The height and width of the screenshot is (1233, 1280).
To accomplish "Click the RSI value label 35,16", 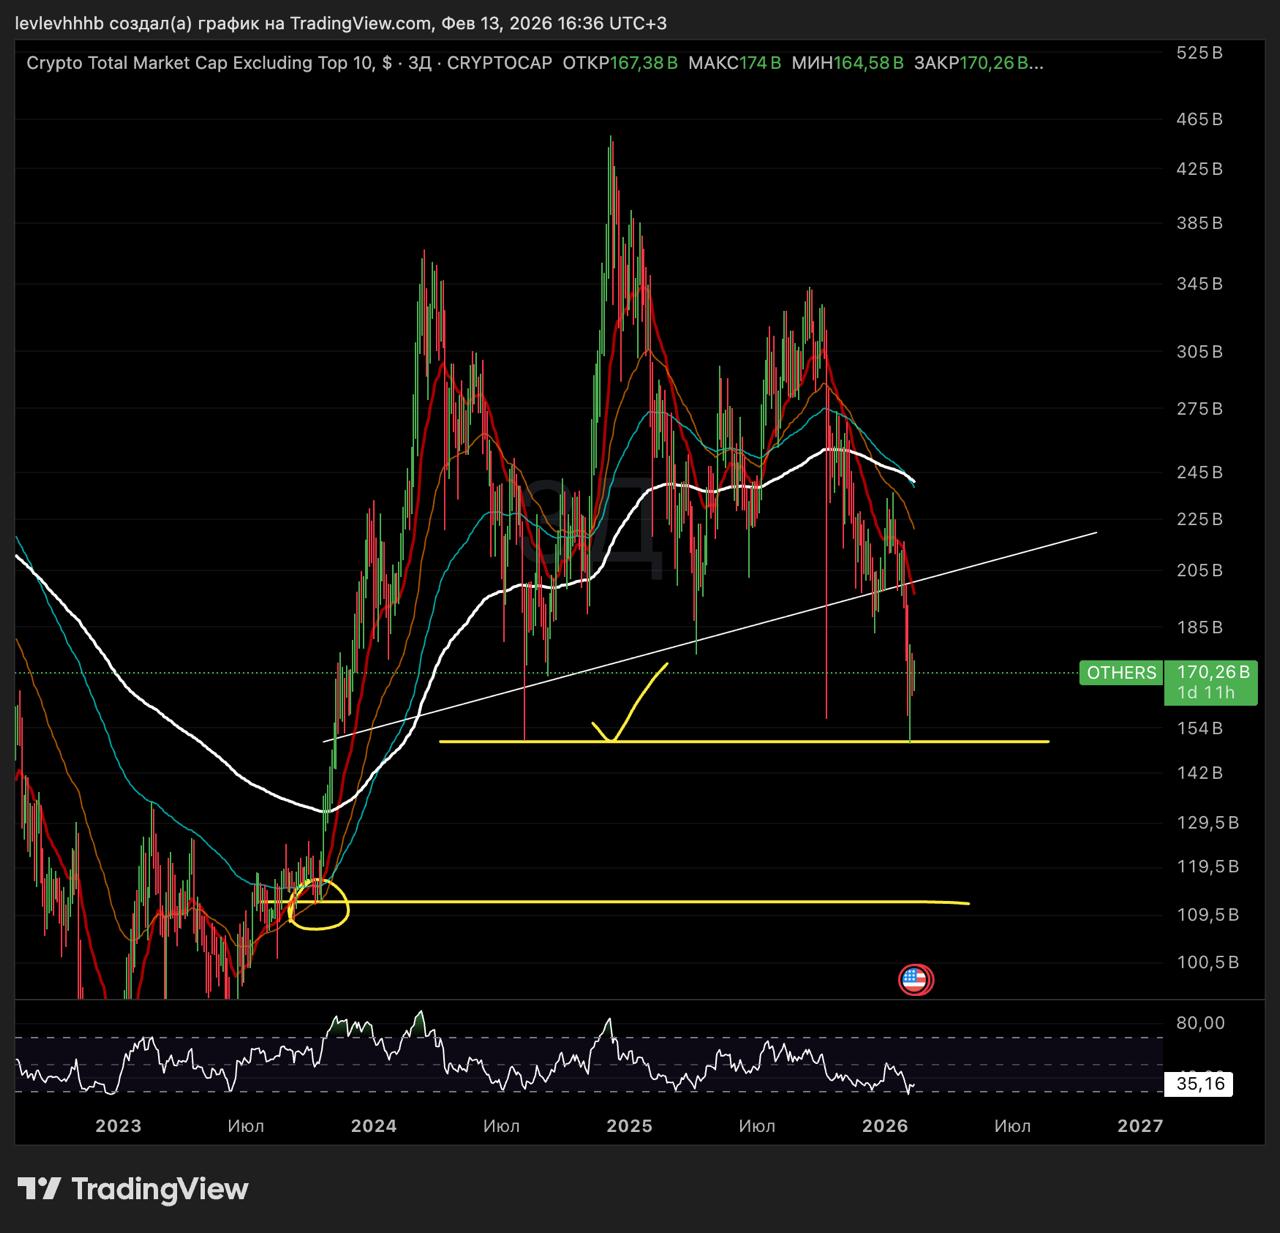I will [x=1200, y=1084].
